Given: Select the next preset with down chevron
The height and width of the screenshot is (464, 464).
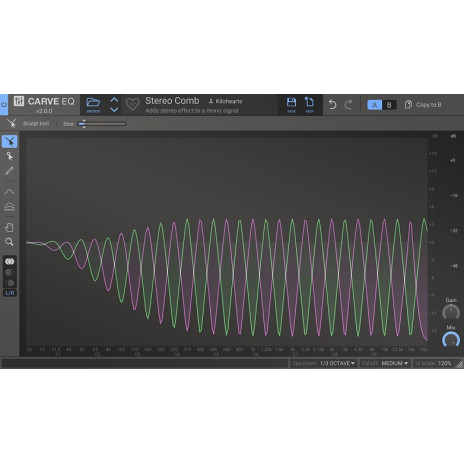Looking at the screenshot, I should click(x=114, y=109).
